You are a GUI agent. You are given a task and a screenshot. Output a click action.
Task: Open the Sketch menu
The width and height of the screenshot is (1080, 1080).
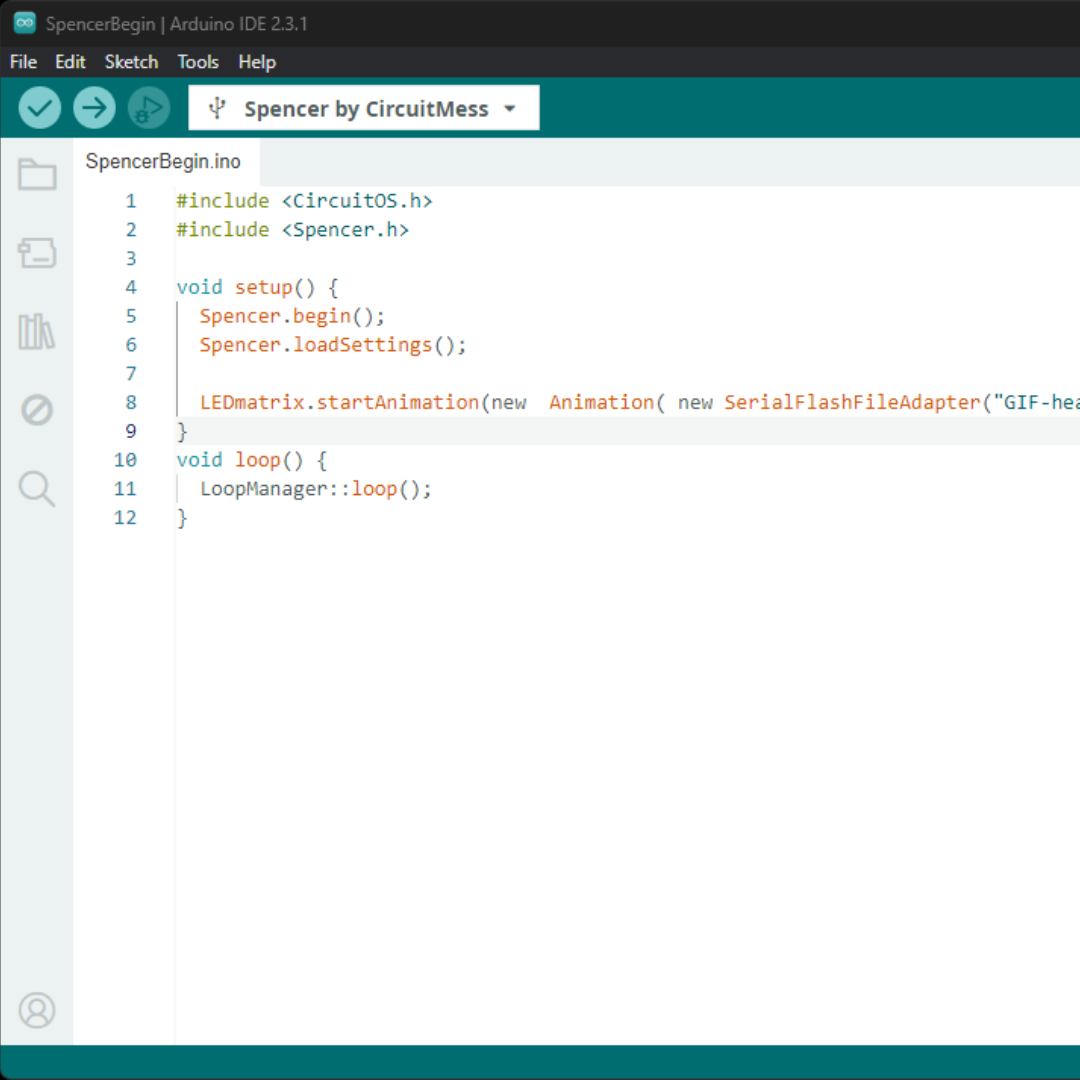pyautogui.click(x=131, y=62)
